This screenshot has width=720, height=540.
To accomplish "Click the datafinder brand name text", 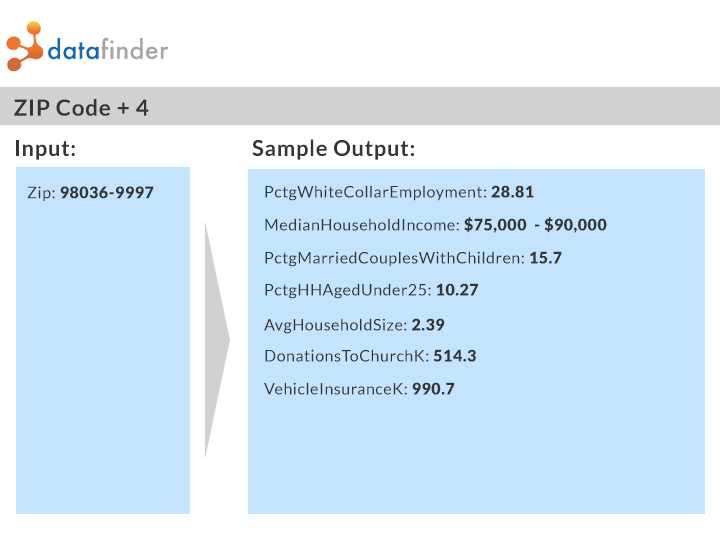I will (108, 50).
